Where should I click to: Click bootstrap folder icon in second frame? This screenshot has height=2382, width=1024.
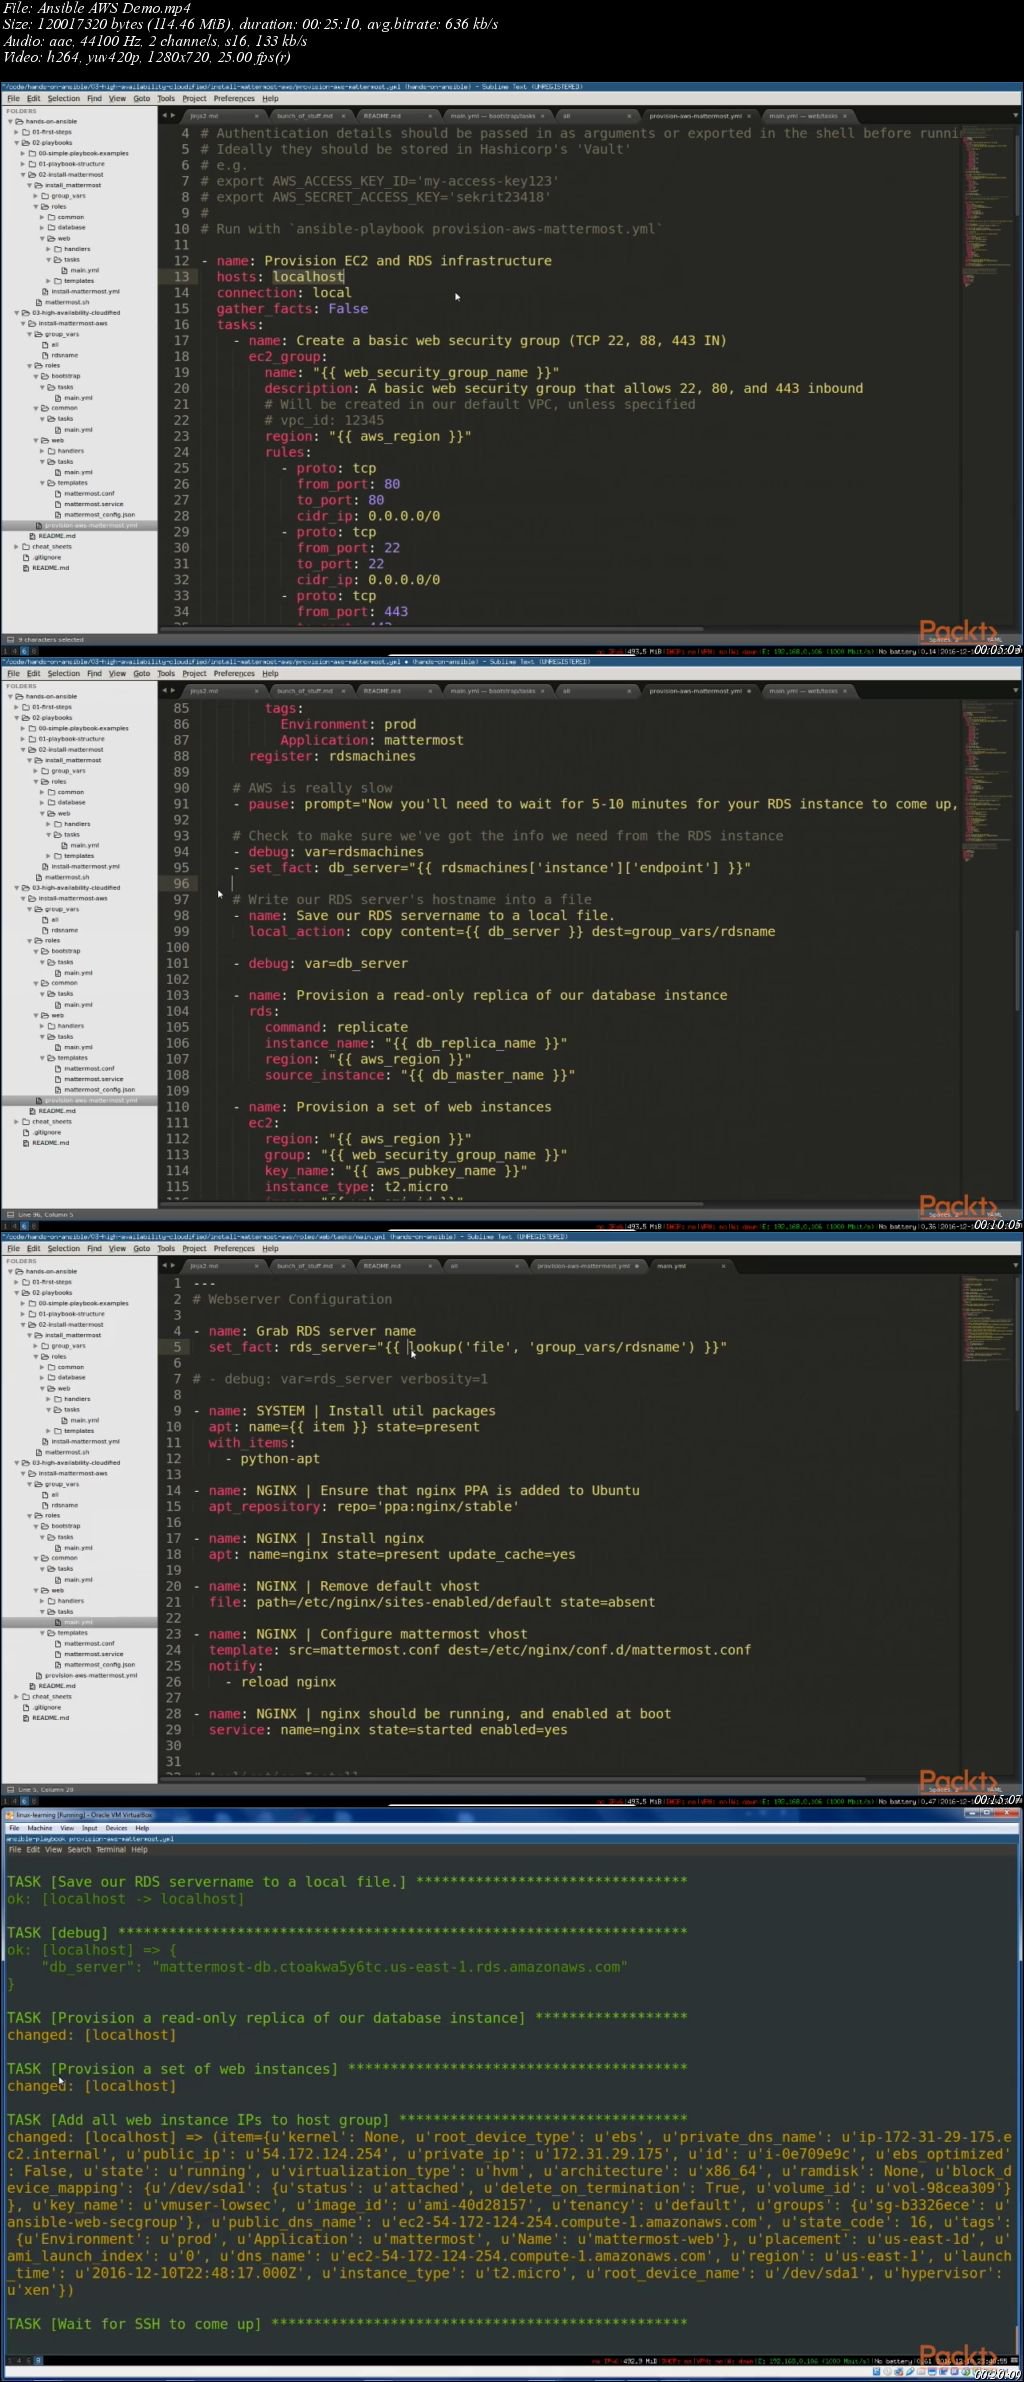click(46, 952)
